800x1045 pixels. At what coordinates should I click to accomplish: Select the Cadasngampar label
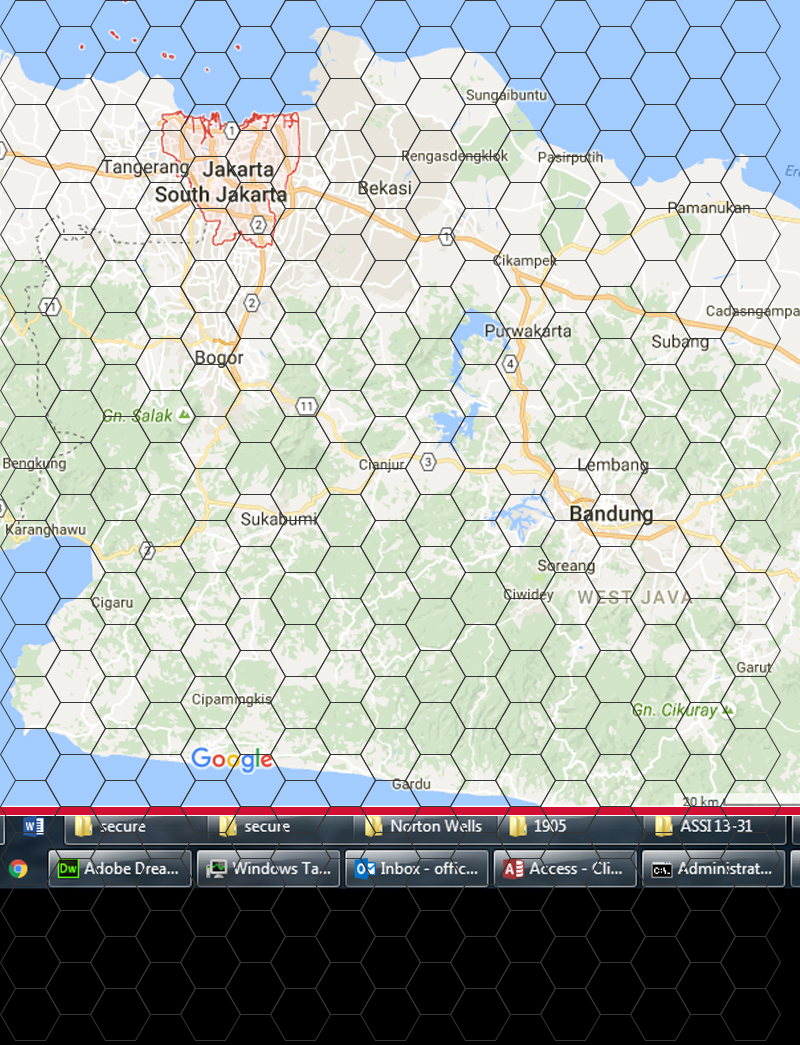pyautogui.click(x=753, y=311)
